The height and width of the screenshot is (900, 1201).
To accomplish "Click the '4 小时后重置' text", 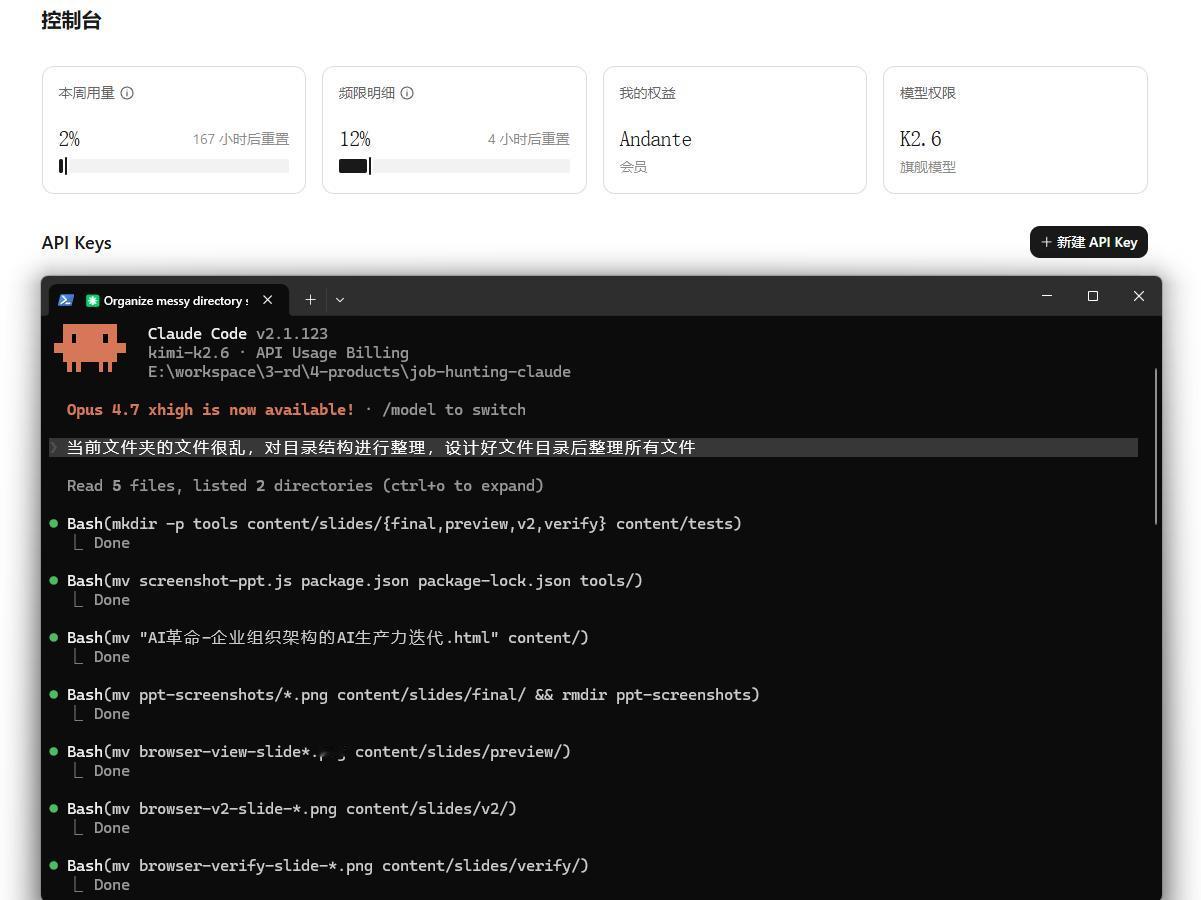I will tap(529, 139).
